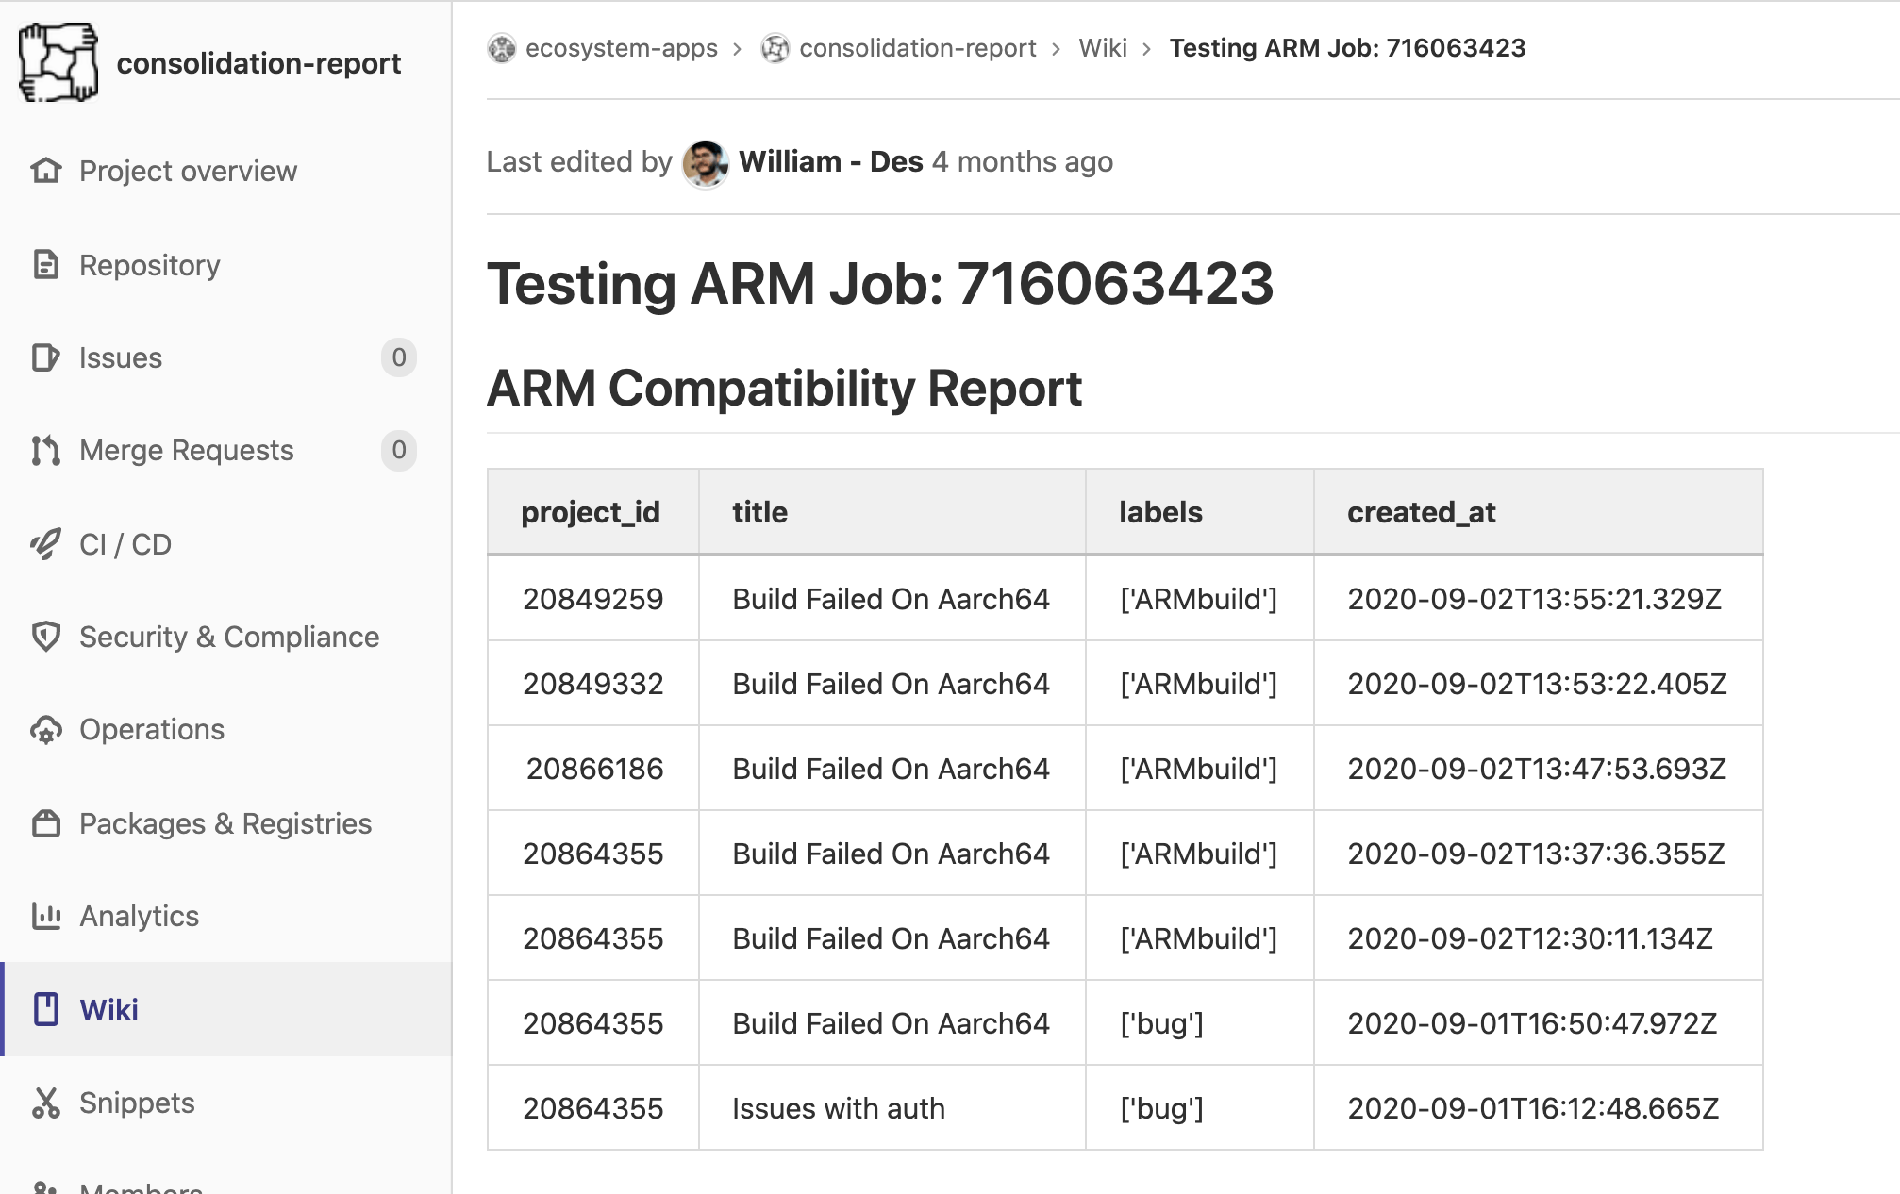Click the Snippets scissors icon

46,1102
